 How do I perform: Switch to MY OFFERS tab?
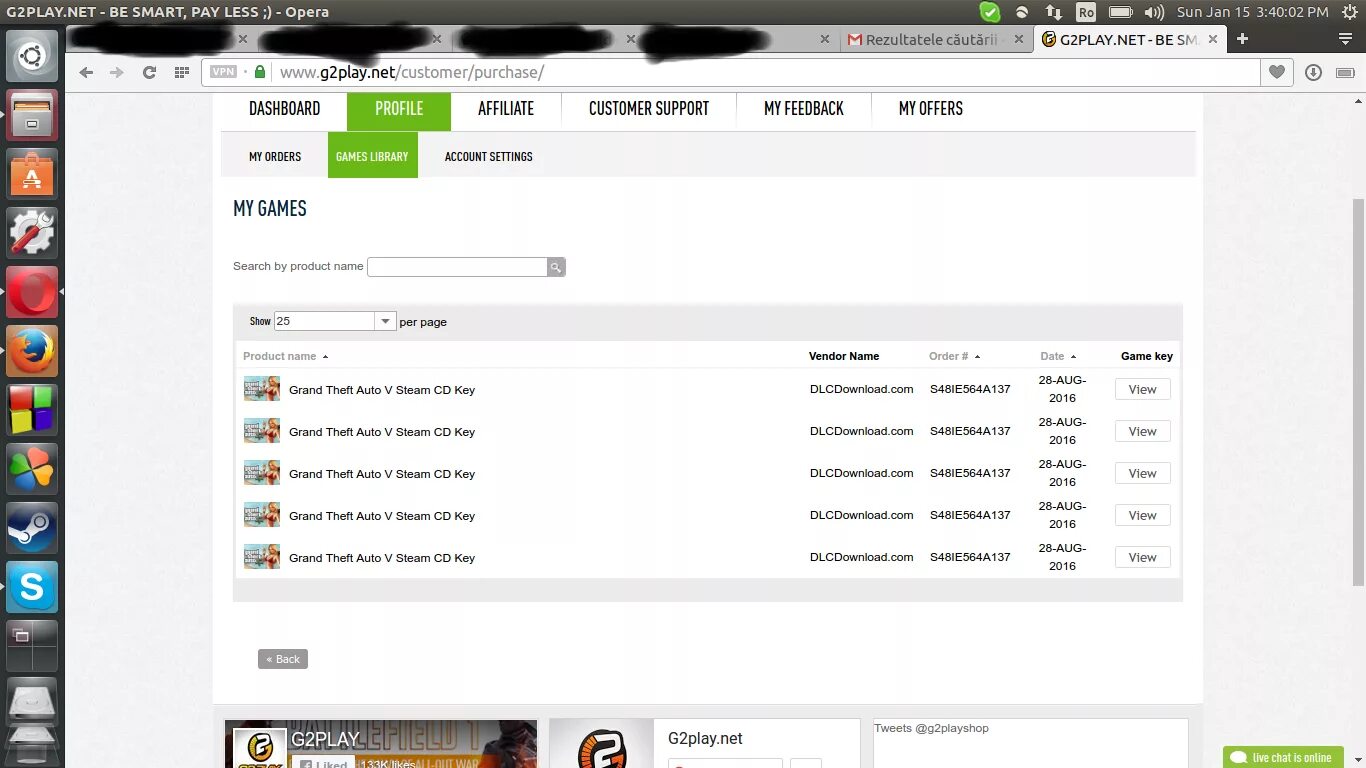tap(931, 109)
